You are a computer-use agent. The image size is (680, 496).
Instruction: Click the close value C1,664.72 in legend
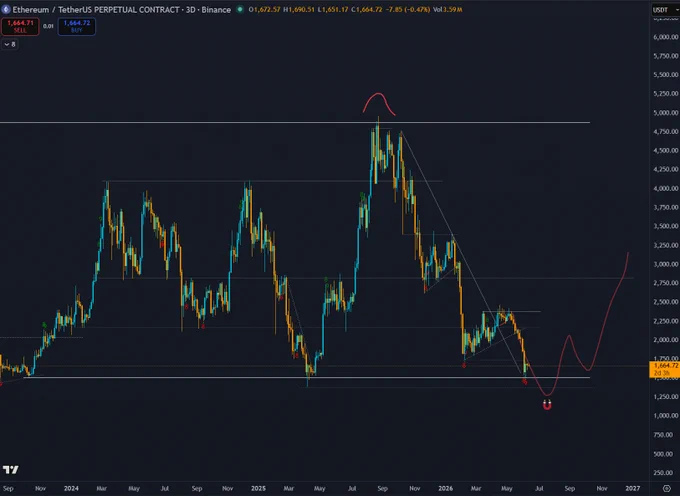tap(366, 10)
